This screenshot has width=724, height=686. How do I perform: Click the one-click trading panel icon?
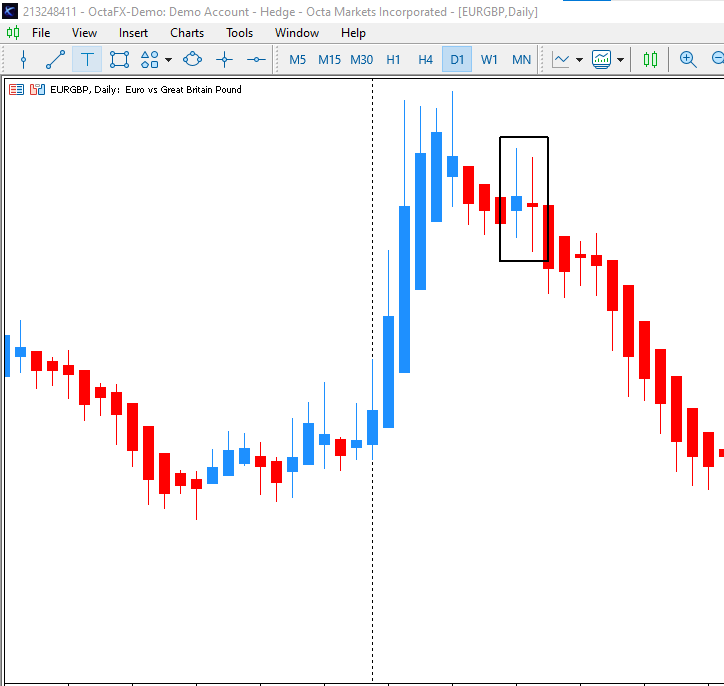coord(17,90)
